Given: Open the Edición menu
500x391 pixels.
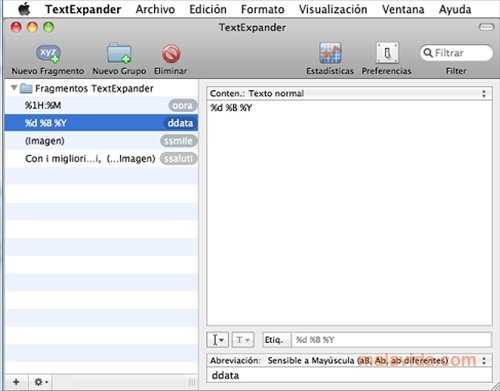Looking at the screenshot, I should [x=208, y=9].
